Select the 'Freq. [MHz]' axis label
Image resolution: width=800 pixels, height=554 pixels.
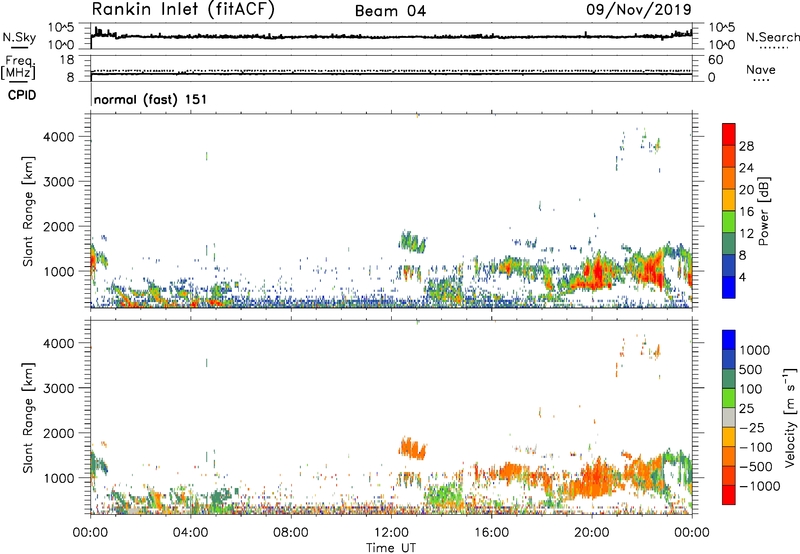pyautogui.click(x=18, y=68)
